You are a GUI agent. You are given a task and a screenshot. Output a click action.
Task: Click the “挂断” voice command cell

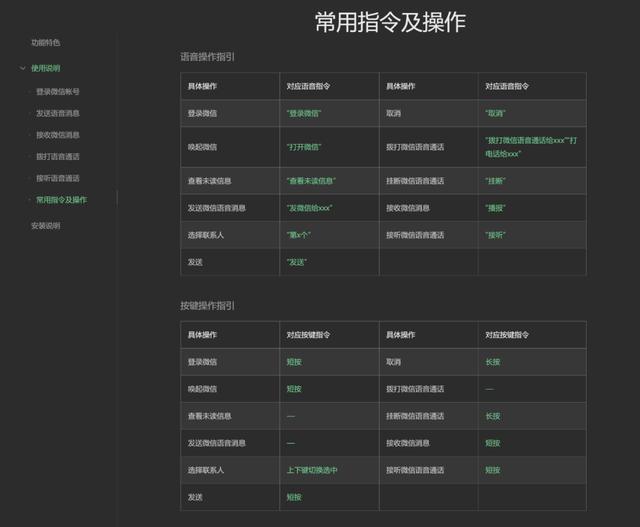click(x=495, y=181)
